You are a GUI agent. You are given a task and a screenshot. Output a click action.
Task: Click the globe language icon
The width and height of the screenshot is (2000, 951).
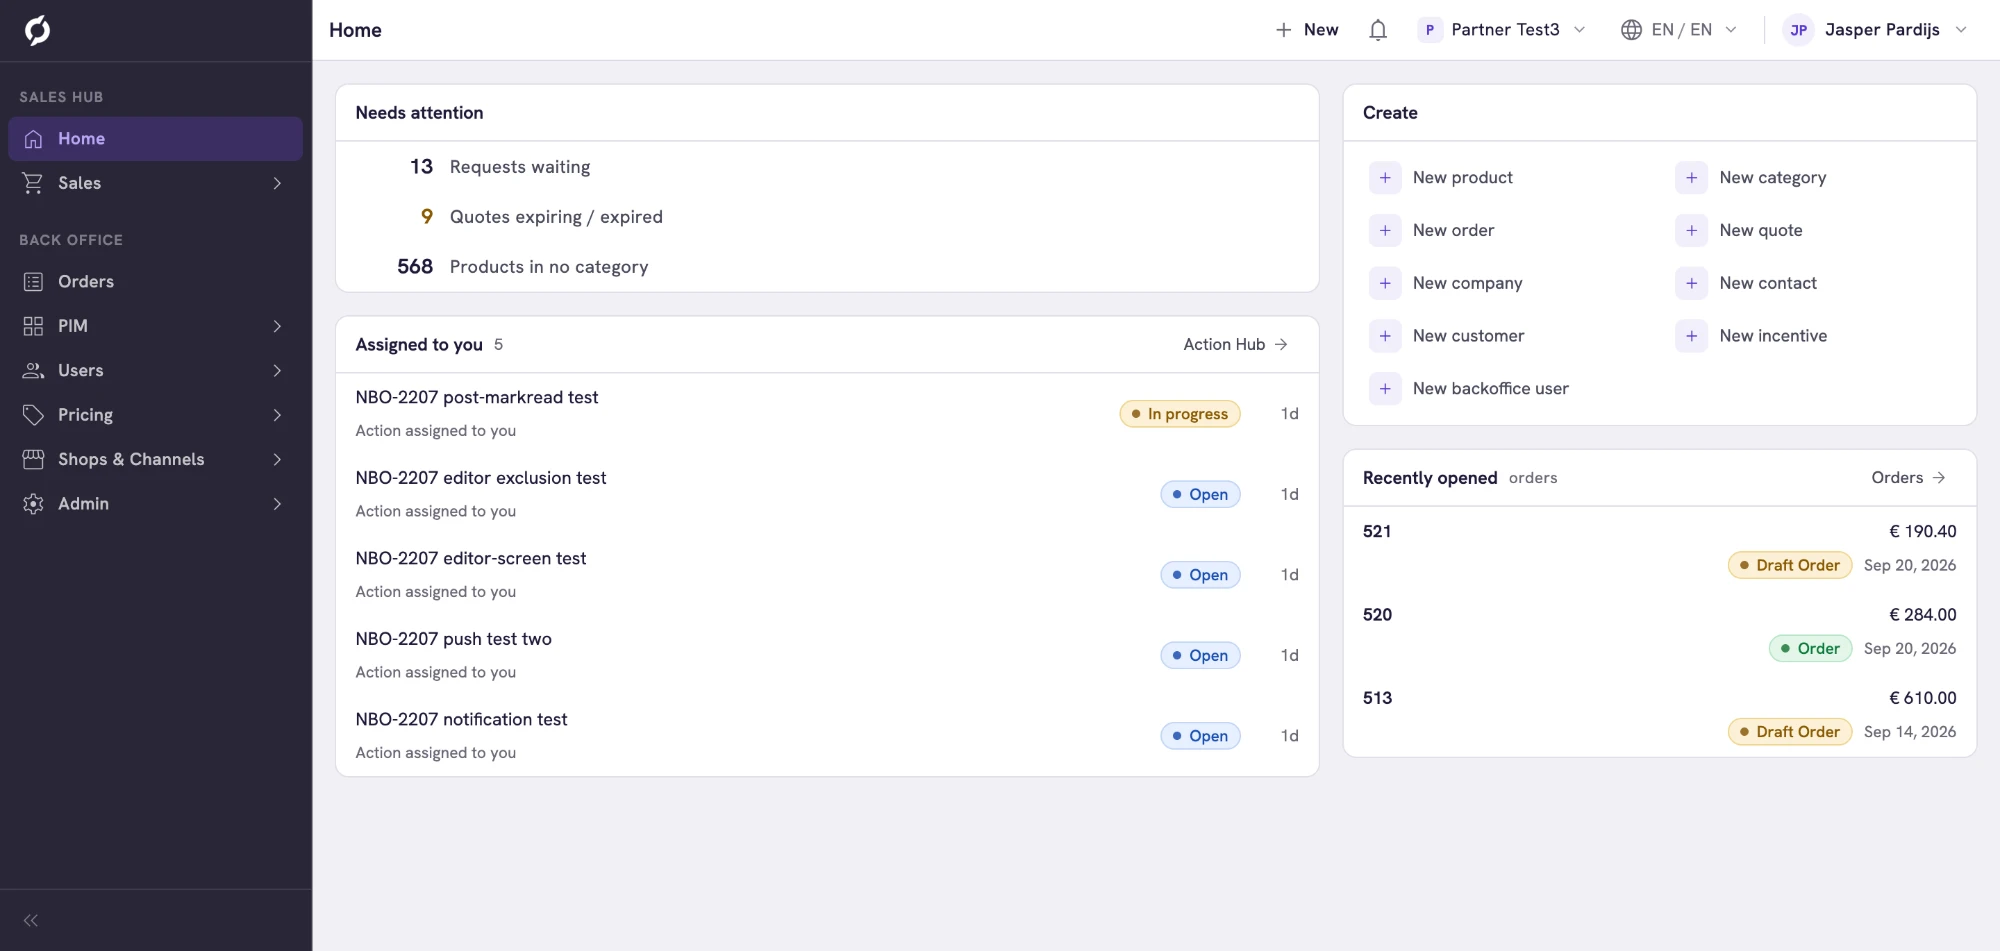tap(1631, 30)
